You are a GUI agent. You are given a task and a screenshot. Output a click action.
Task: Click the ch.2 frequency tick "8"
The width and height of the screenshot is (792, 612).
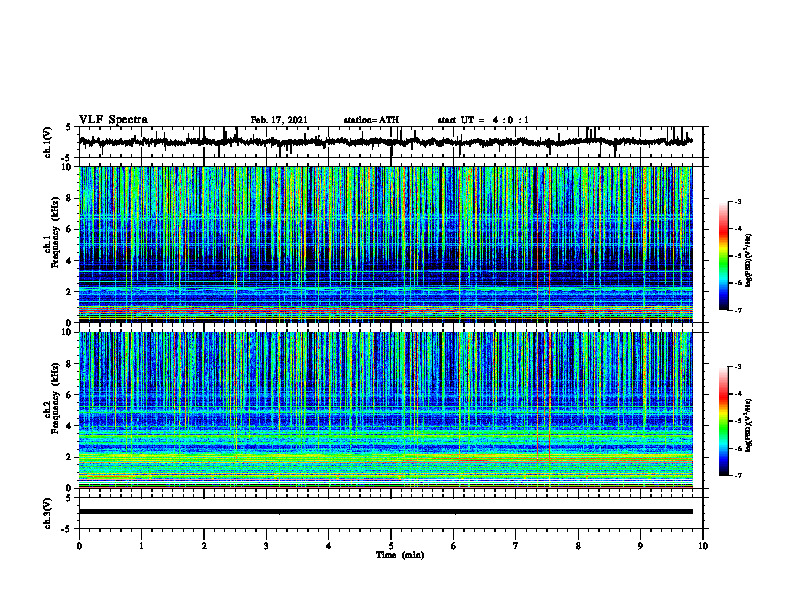[70, 364]
